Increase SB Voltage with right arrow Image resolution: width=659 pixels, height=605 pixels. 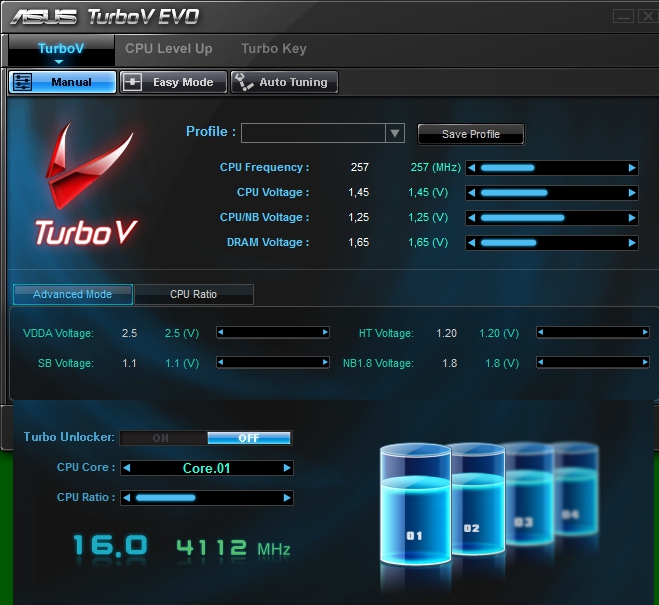point(325,362)
